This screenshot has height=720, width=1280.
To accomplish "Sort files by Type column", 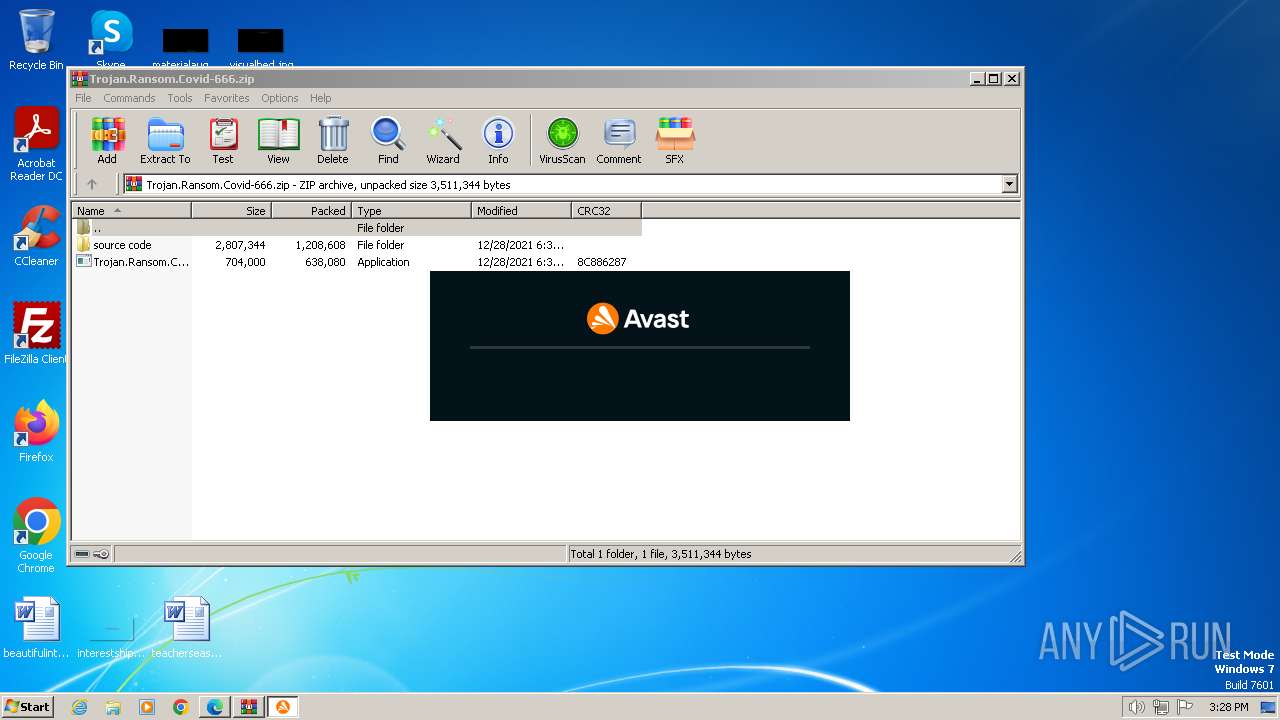I will click(x=411, y=211).
